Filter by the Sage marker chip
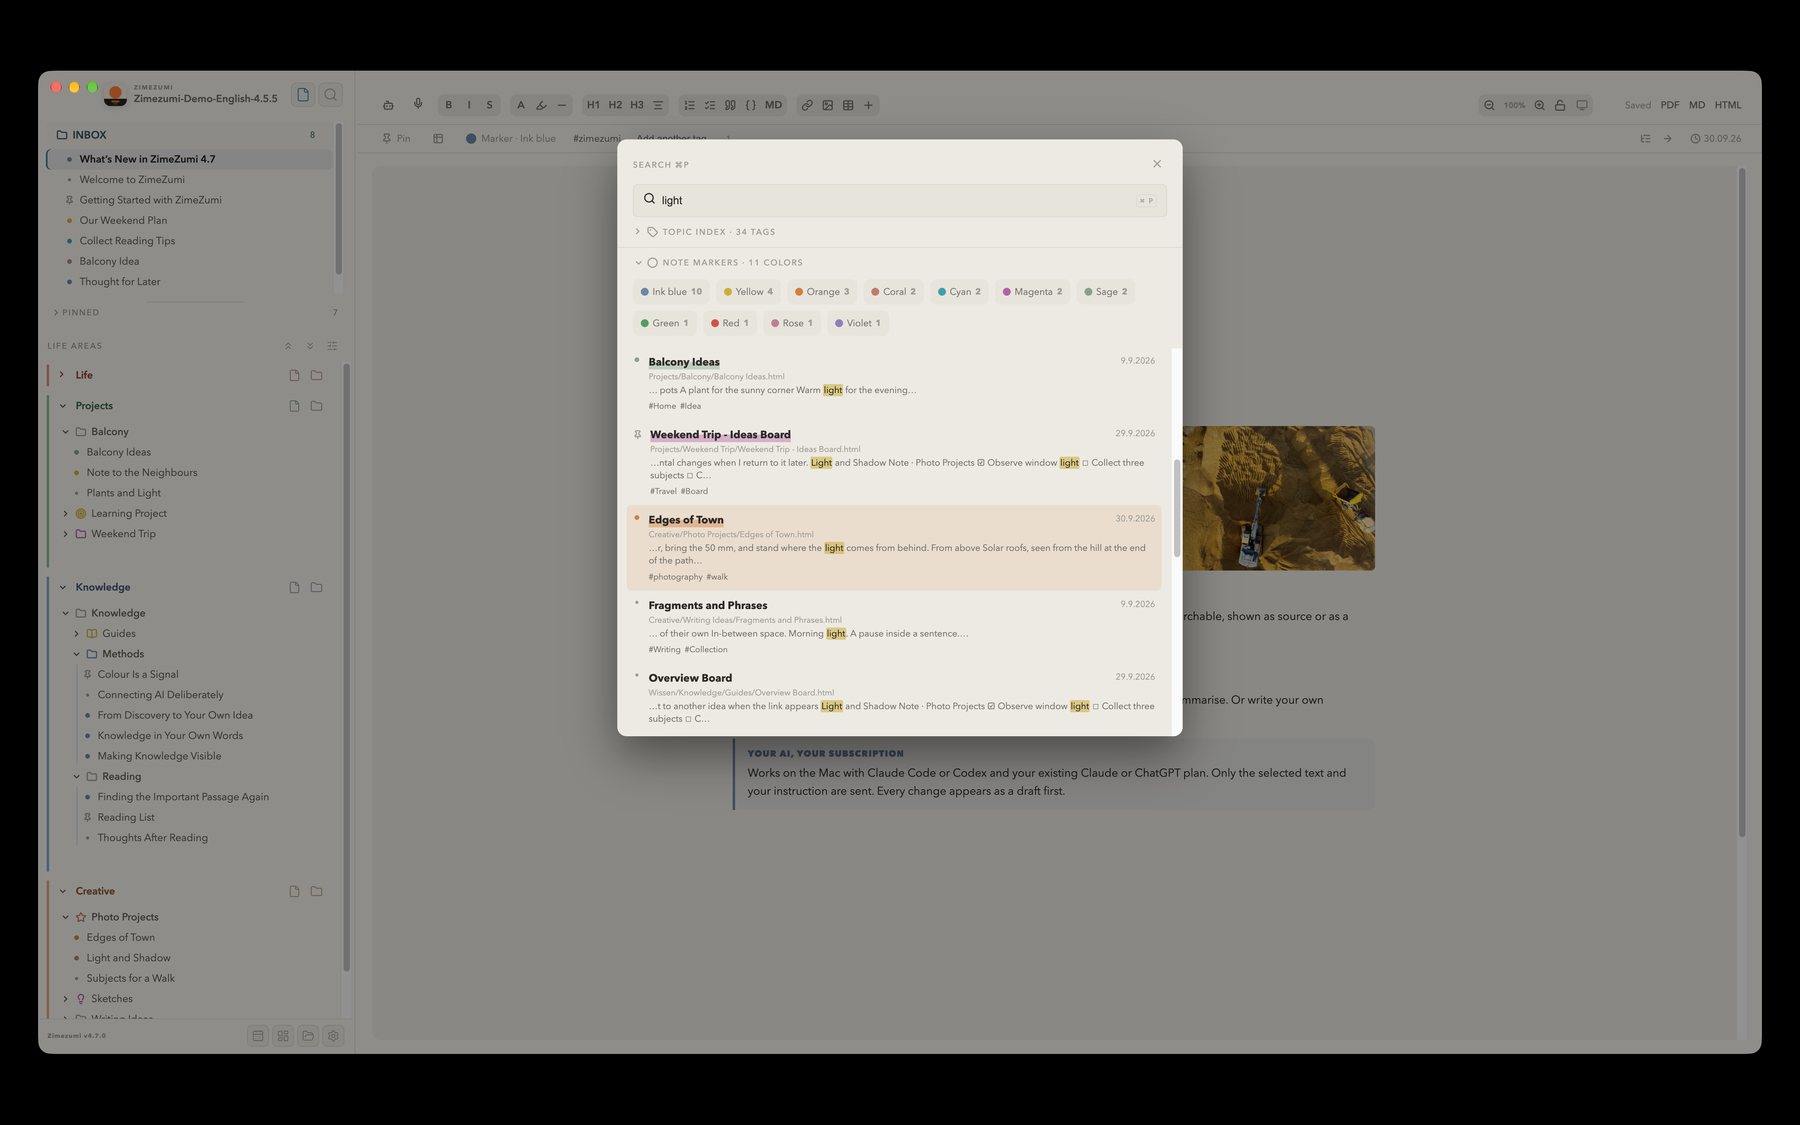 (x=1105, y=292)
